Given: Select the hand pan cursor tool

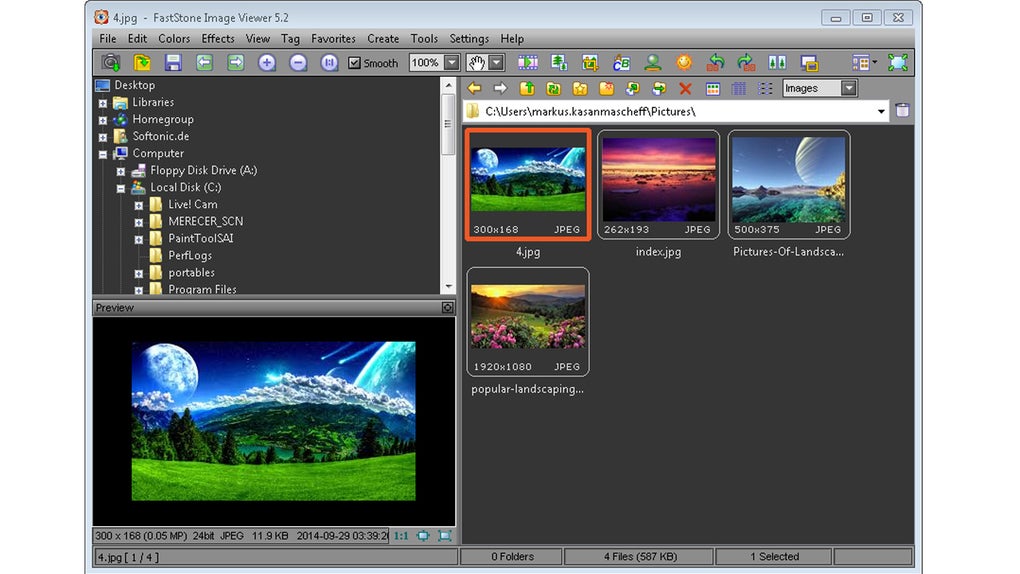Looking at the screenshot, I should [x=477, y=63].
